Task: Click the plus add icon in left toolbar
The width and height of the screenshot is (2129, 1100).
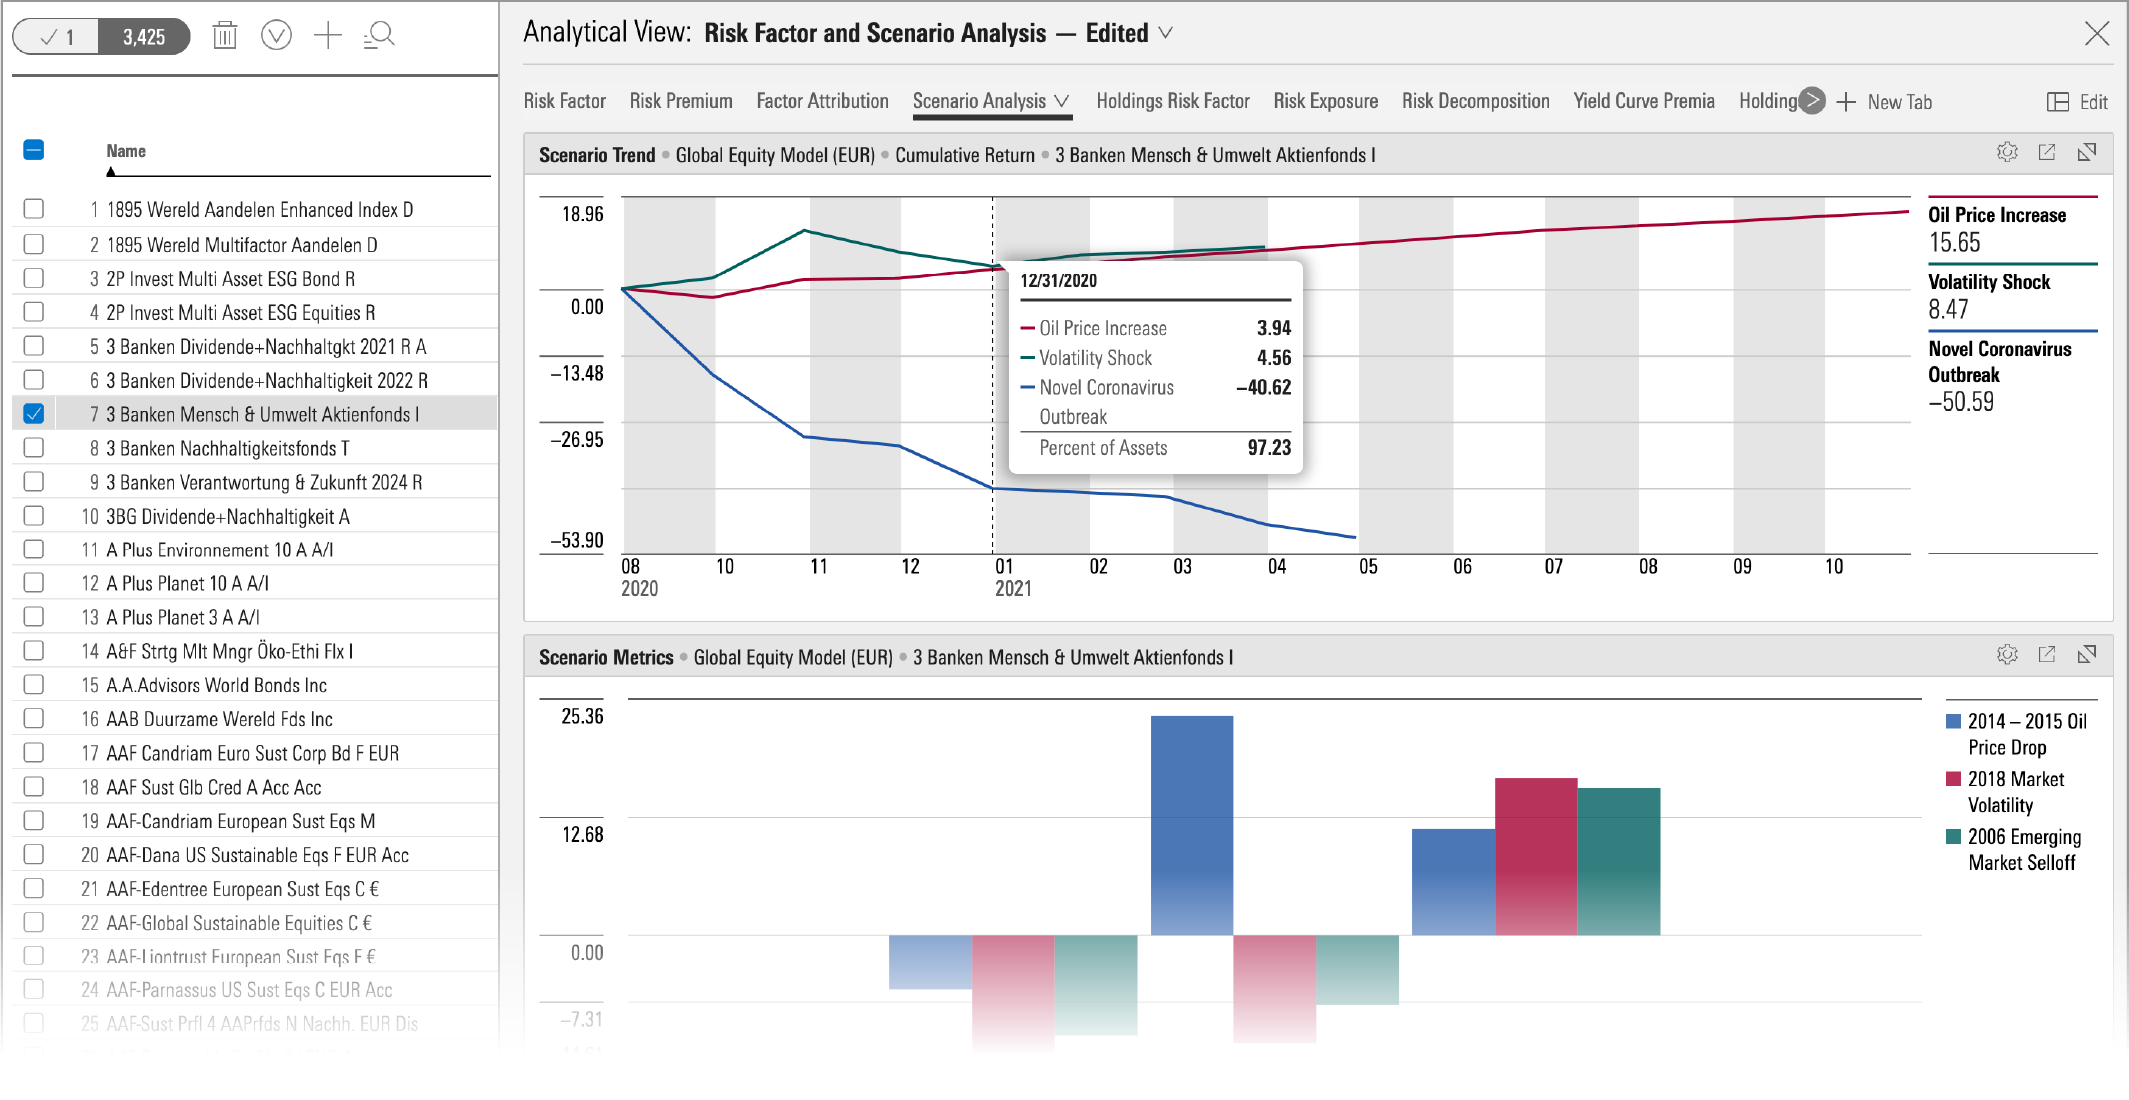Action: click(328, 36)
